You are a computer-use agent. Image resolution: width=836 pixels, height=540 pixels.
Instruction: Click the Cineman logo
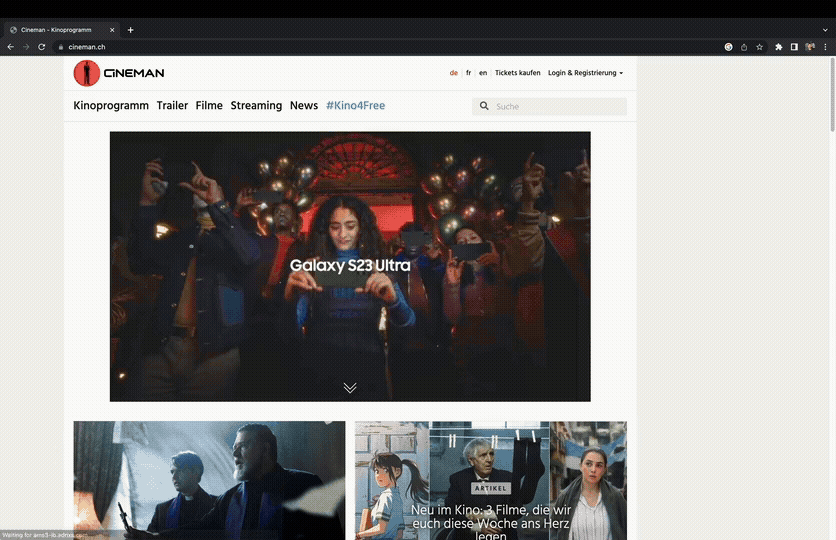118,73
